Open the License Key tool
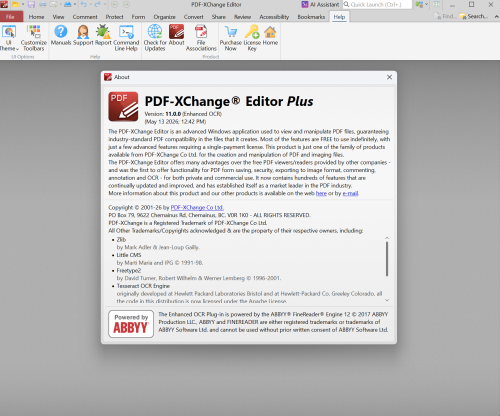Viewport: 500px width, 416px height. coord(252,38)
